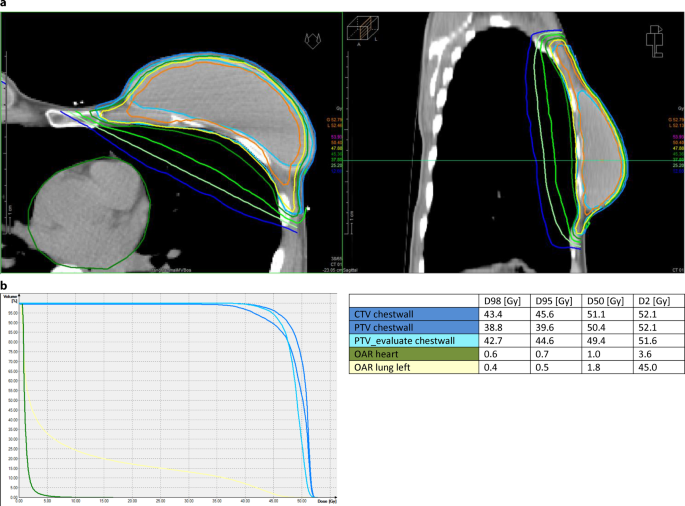The image size is (685, 506).
Task: Click the PTV chestwall D98 value 38.8
Action: point(493,327)
